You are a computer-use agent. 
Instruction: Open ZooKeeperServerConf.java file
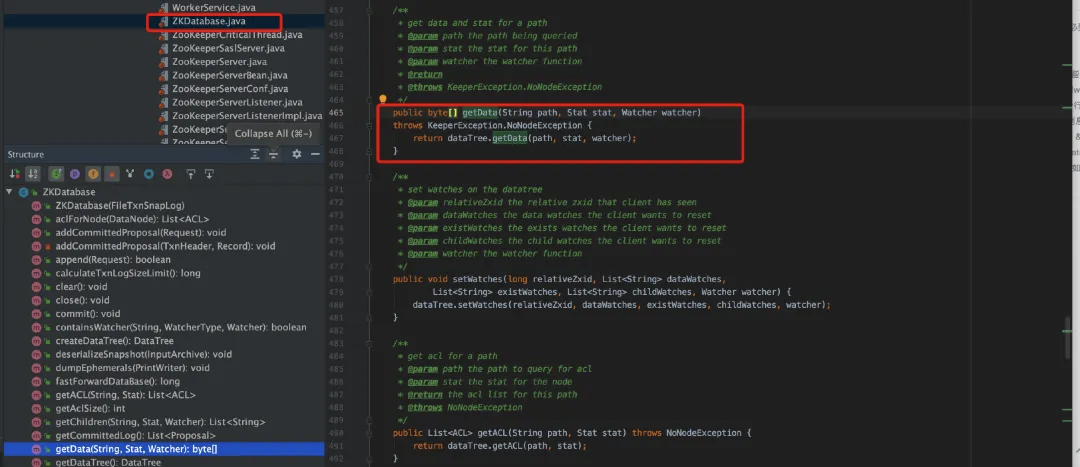click(x=230, y=89)
